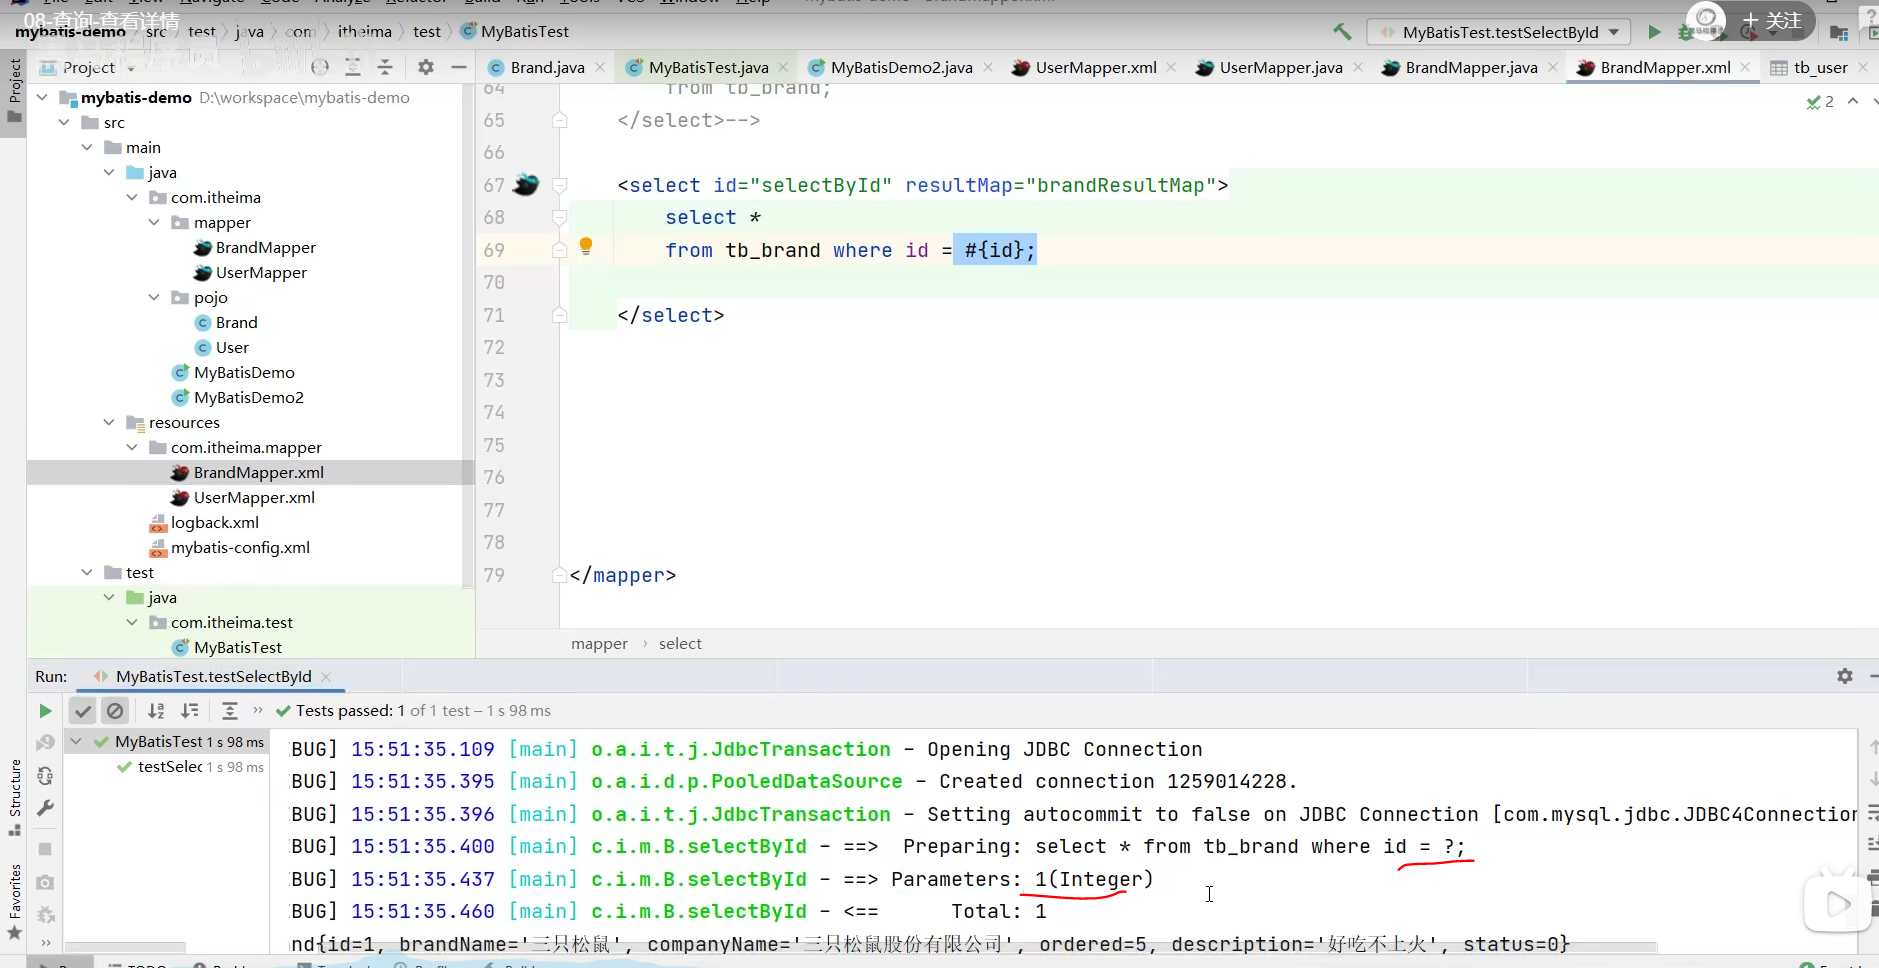The height and width of the screenshot is (968, 1879).
Task: Click the down arrow beside the console output
Action: pos(1873,779)
